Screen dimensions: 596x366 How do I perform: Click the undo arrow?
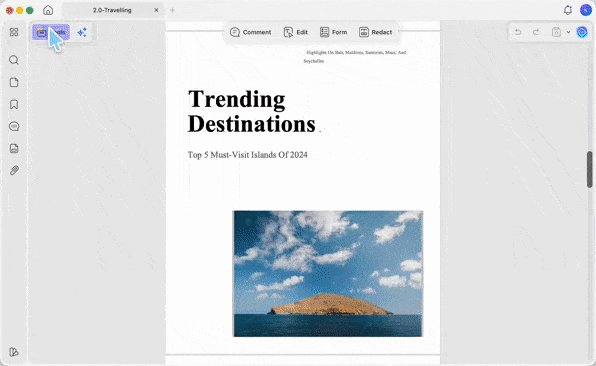point(518,32)
